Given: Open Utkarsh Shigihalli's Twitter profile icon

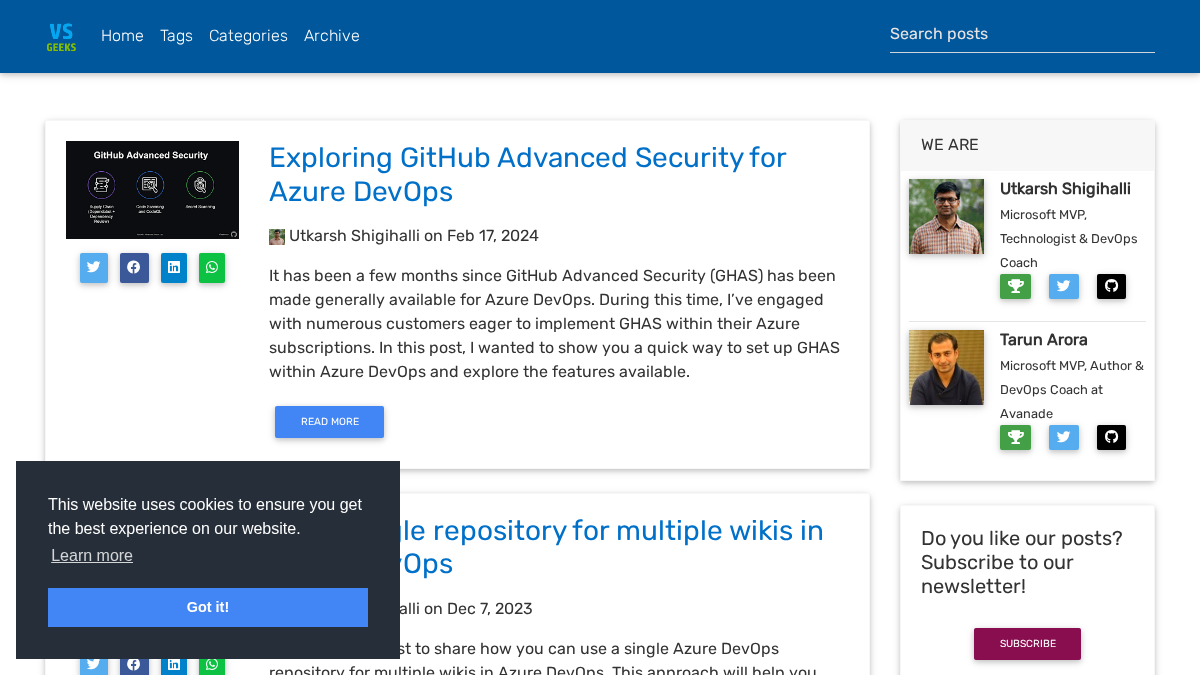Looking at the screenshot, I should tap(1064, 287).
